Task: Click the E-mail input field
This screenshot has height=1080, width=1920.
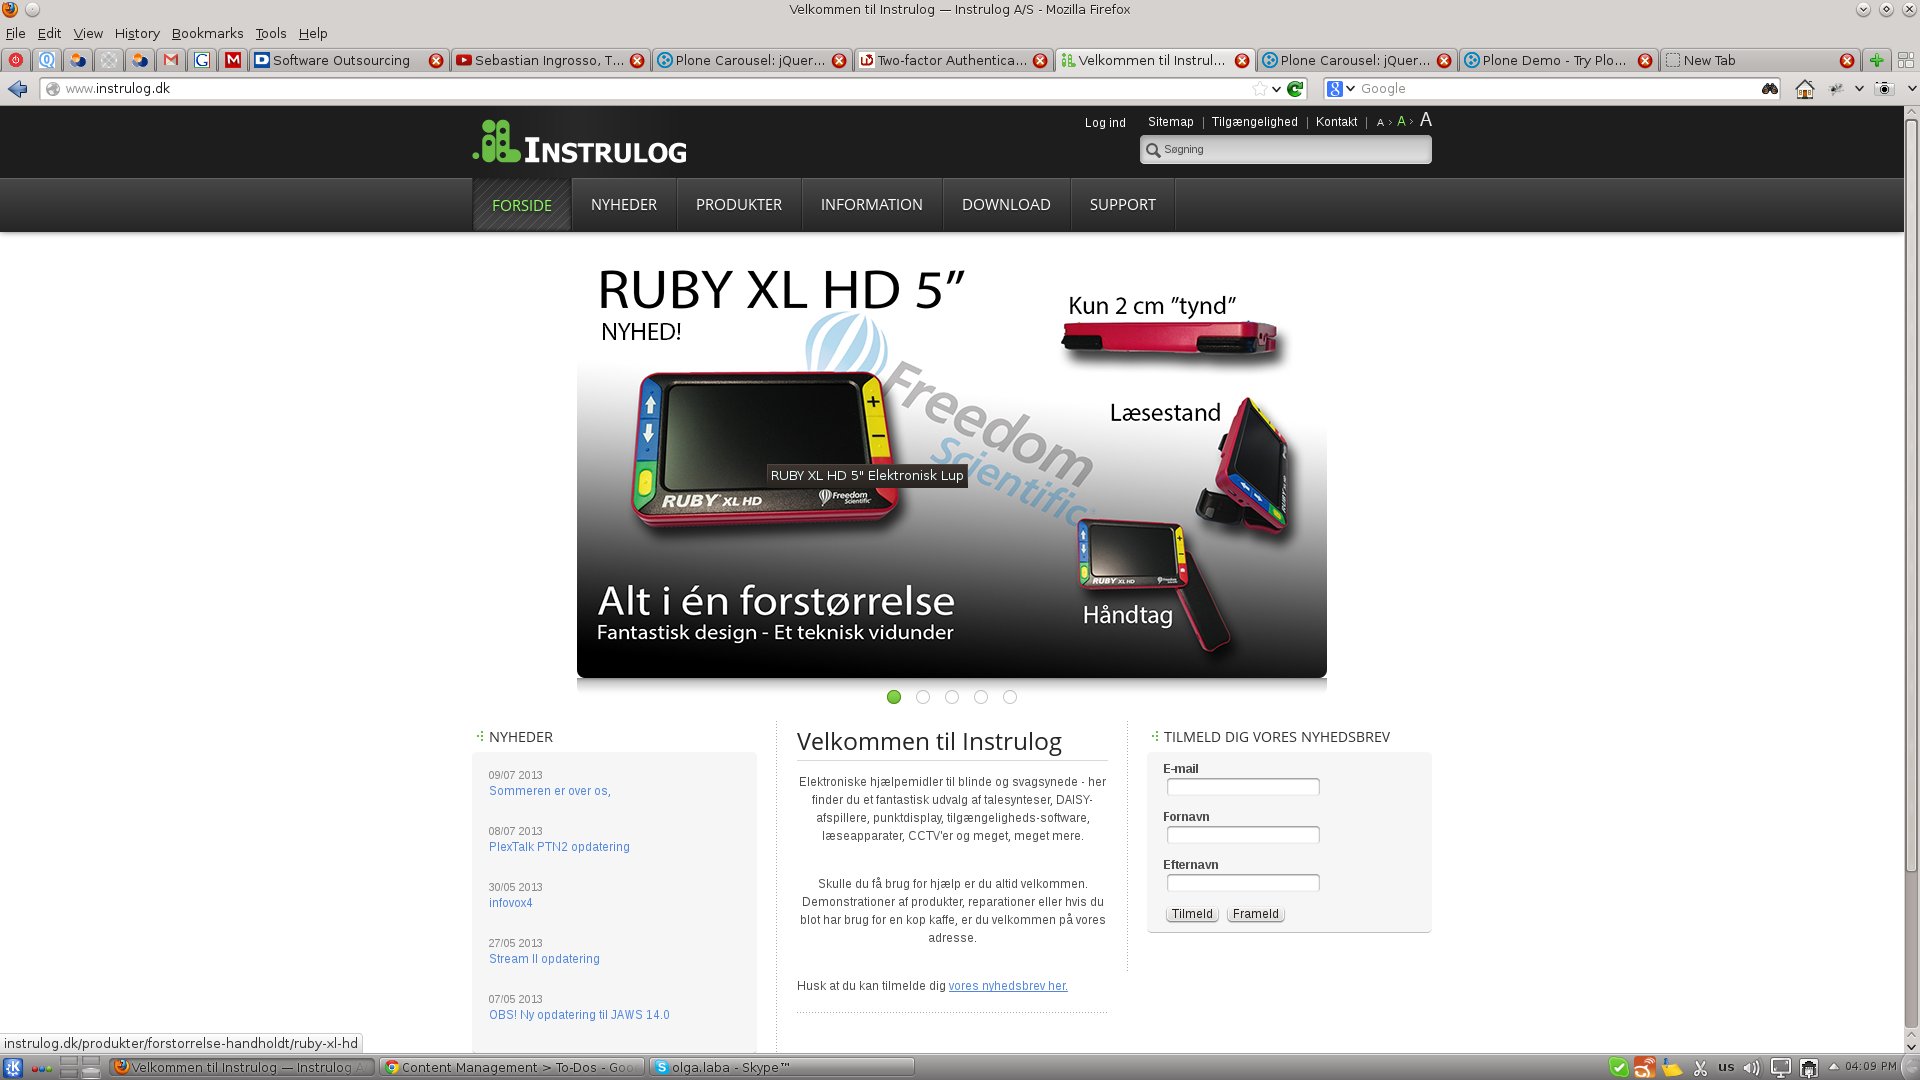Action: 1243,787
